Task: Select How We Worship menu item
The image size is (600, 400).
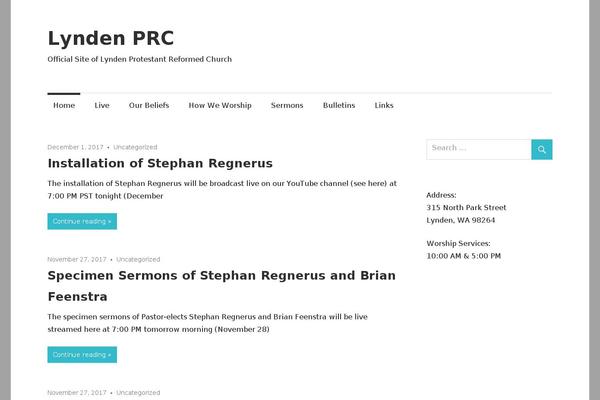Action: 220,105
